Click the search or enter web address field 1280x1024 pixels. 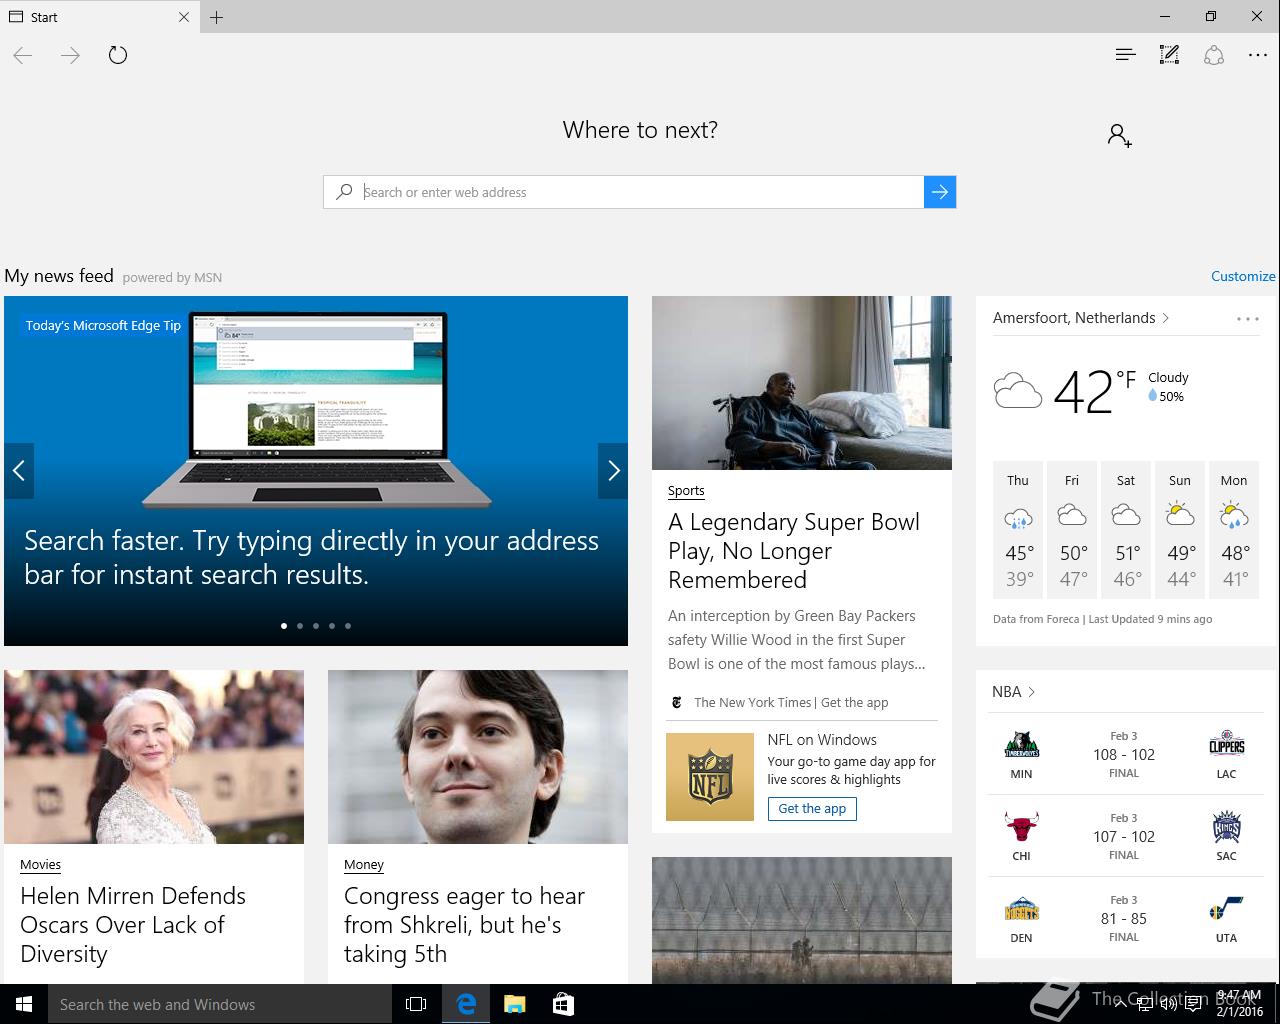623,192
